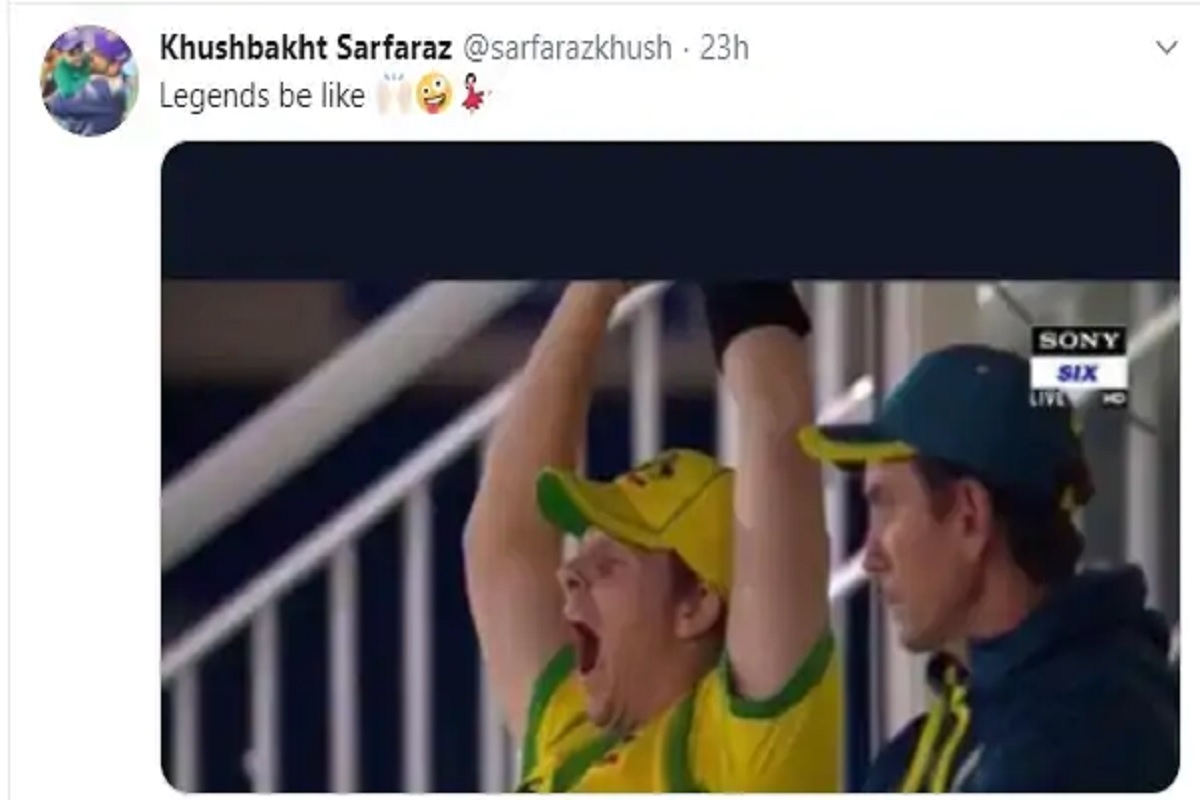Click the Khushbakht Sarfaraz display name
Viewport: 1200px width, 800px height.
point(306,48)
